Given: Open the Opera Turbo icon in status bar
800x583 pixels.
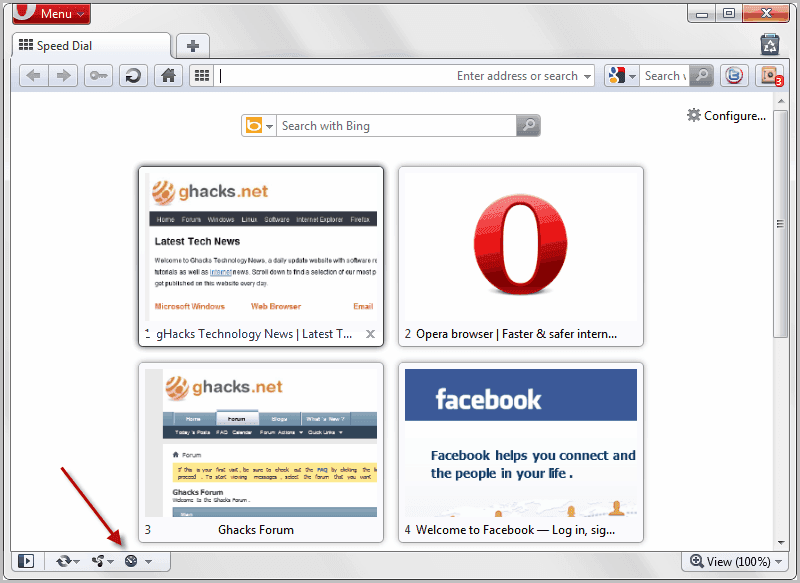Looking at the screenshot, I should pos(131,561).
